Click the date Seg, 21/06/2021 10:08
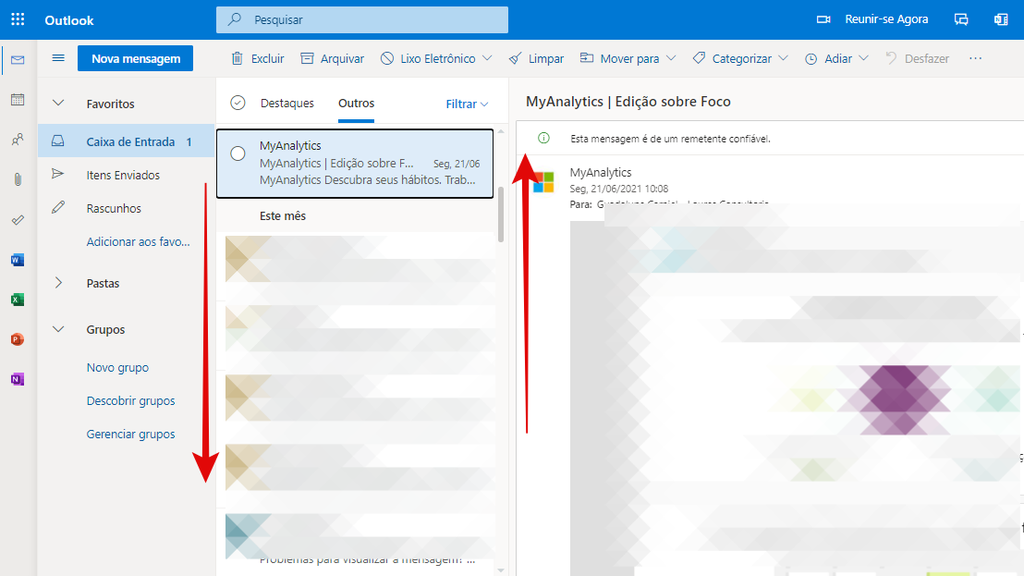 point(618,189)
